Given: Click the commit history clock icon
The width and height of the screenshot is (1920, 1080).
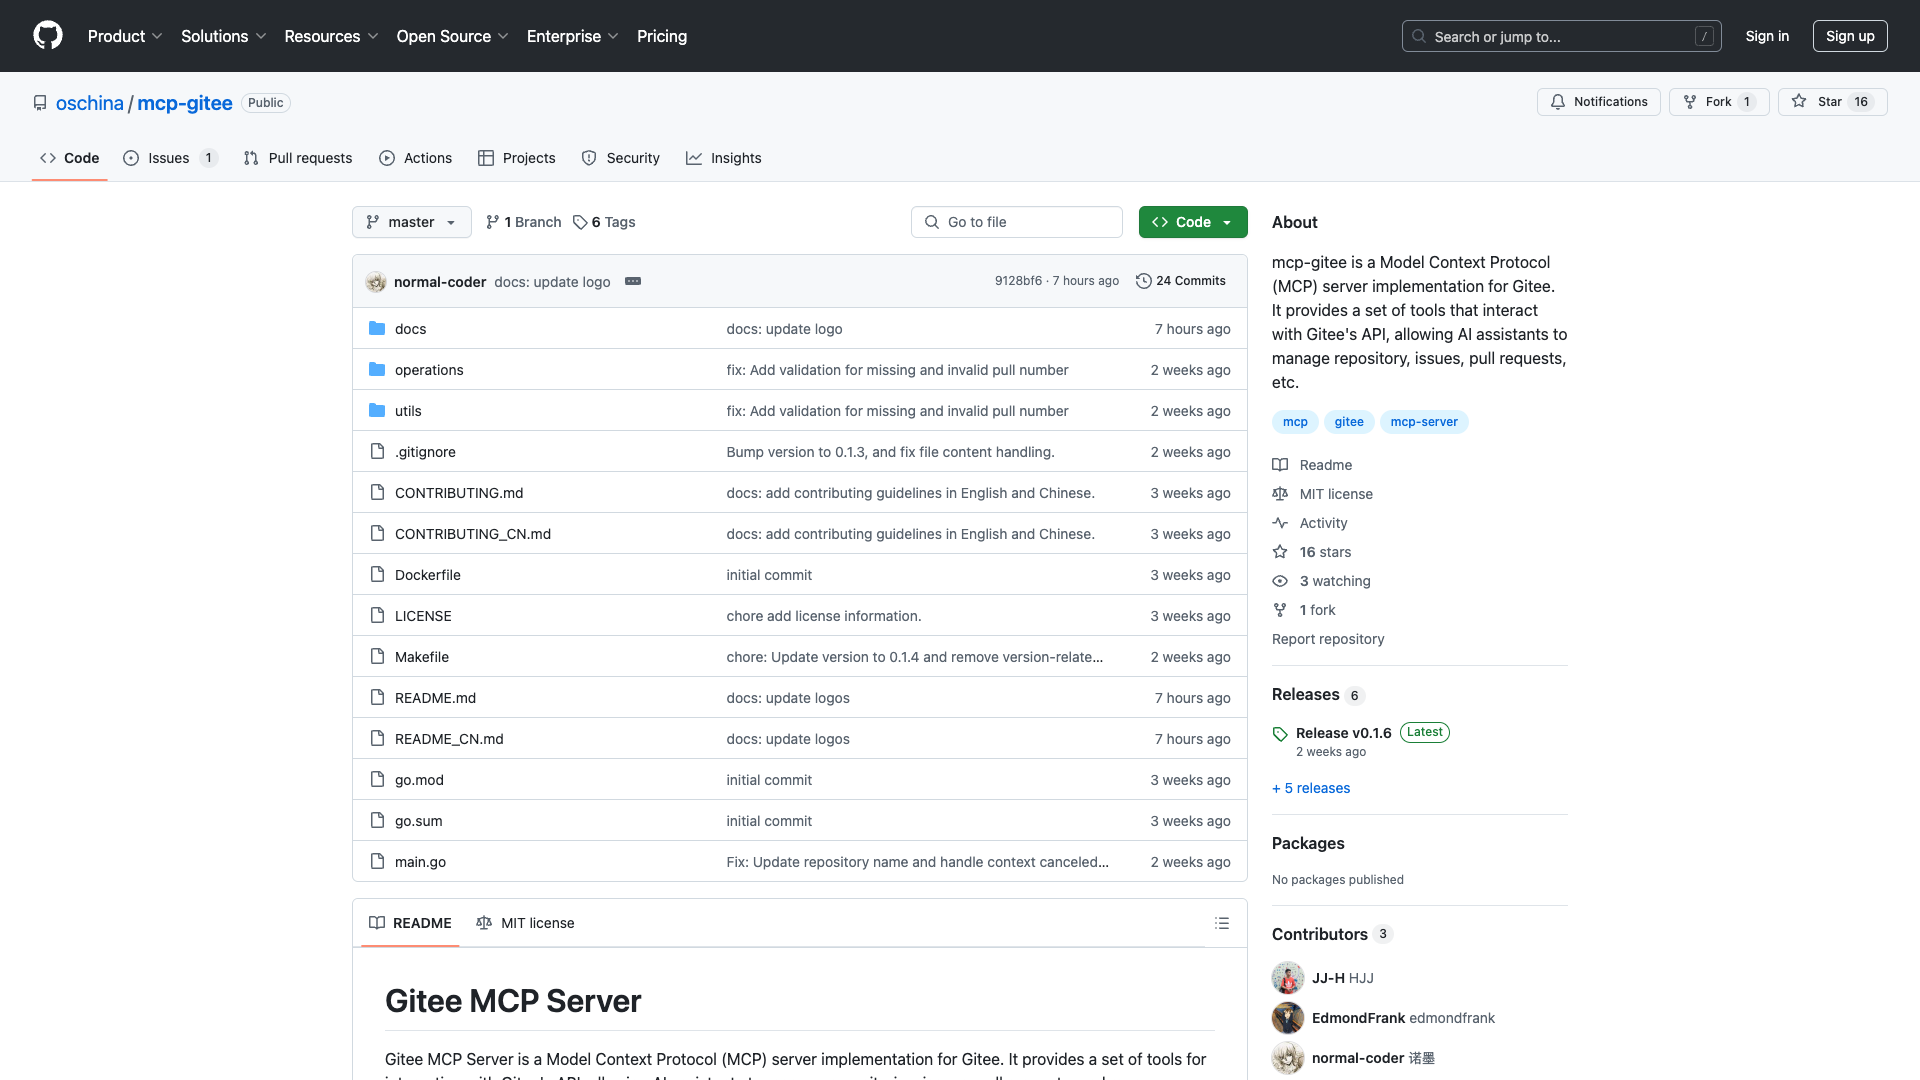Looking at the screenshot, I should (x=1143, y=281).
